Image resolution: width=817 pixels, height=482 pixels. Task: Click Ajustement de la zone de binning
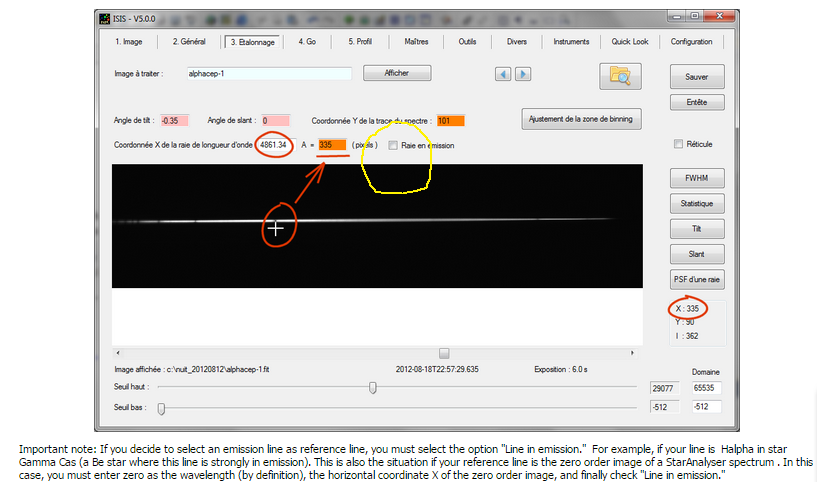coord(581,119)
